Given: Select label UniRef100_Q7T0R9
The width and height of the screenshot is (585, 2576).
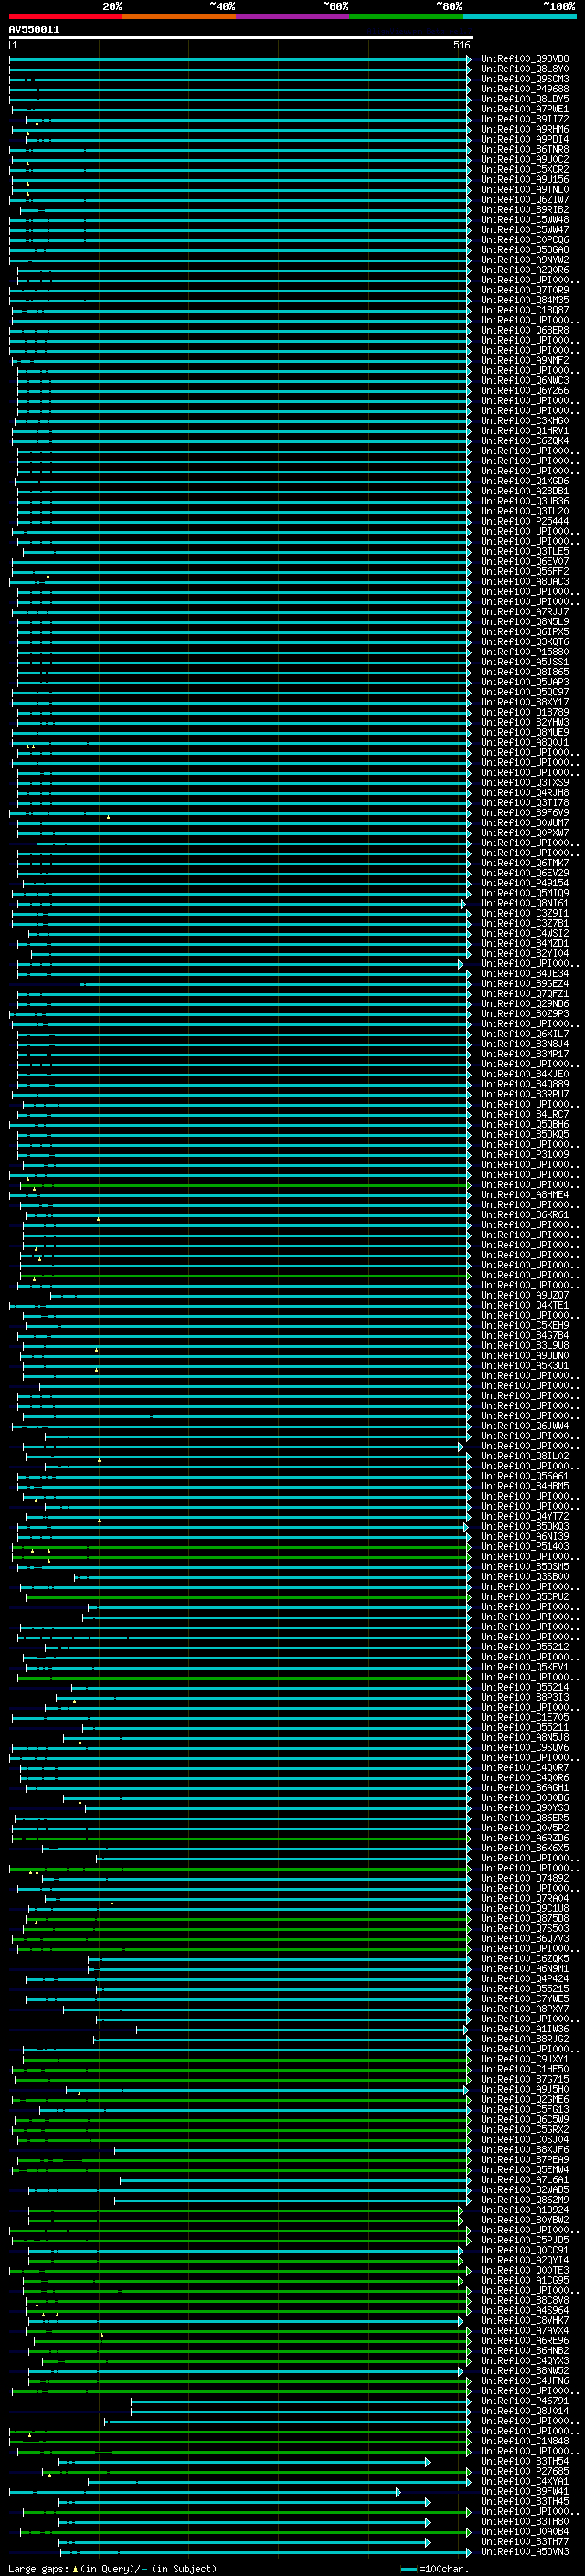Looking at the screenshot, I should (525, 290).
